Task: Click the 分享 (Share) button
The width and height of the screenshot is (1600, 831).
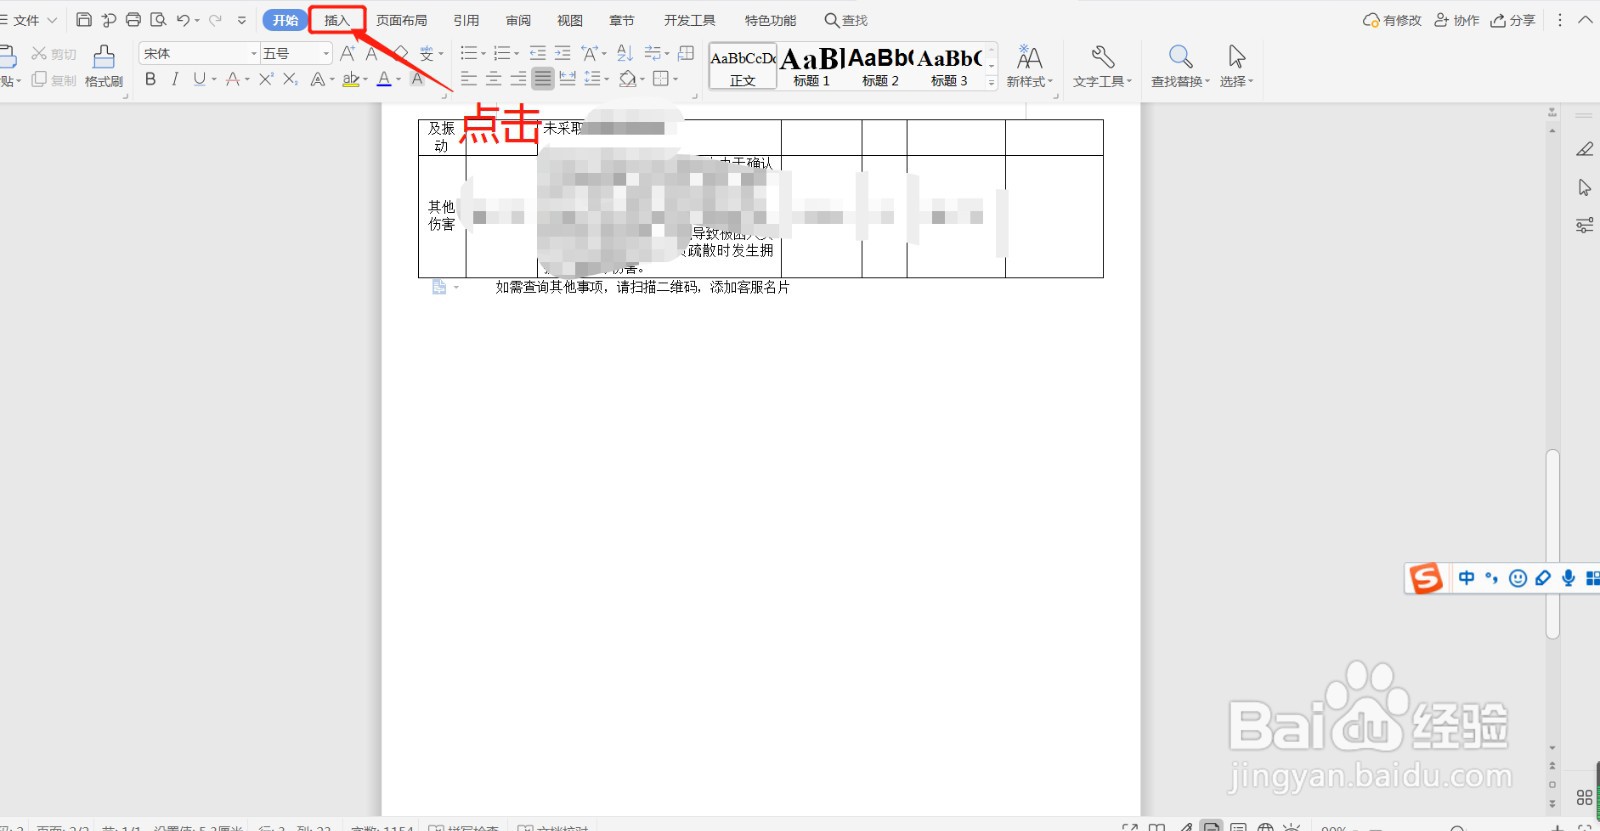Action: click(1513, 20)
